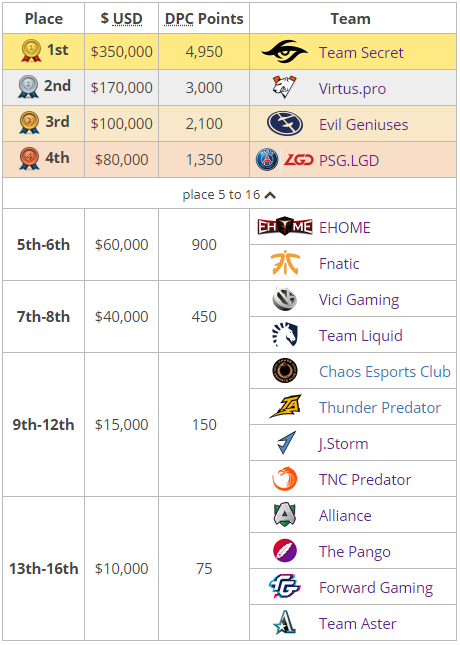Image resolution: width=460 pixels, height=645 pixels.
Task: Open the Vici Gaming team link
Action: (x=359, y=299)
